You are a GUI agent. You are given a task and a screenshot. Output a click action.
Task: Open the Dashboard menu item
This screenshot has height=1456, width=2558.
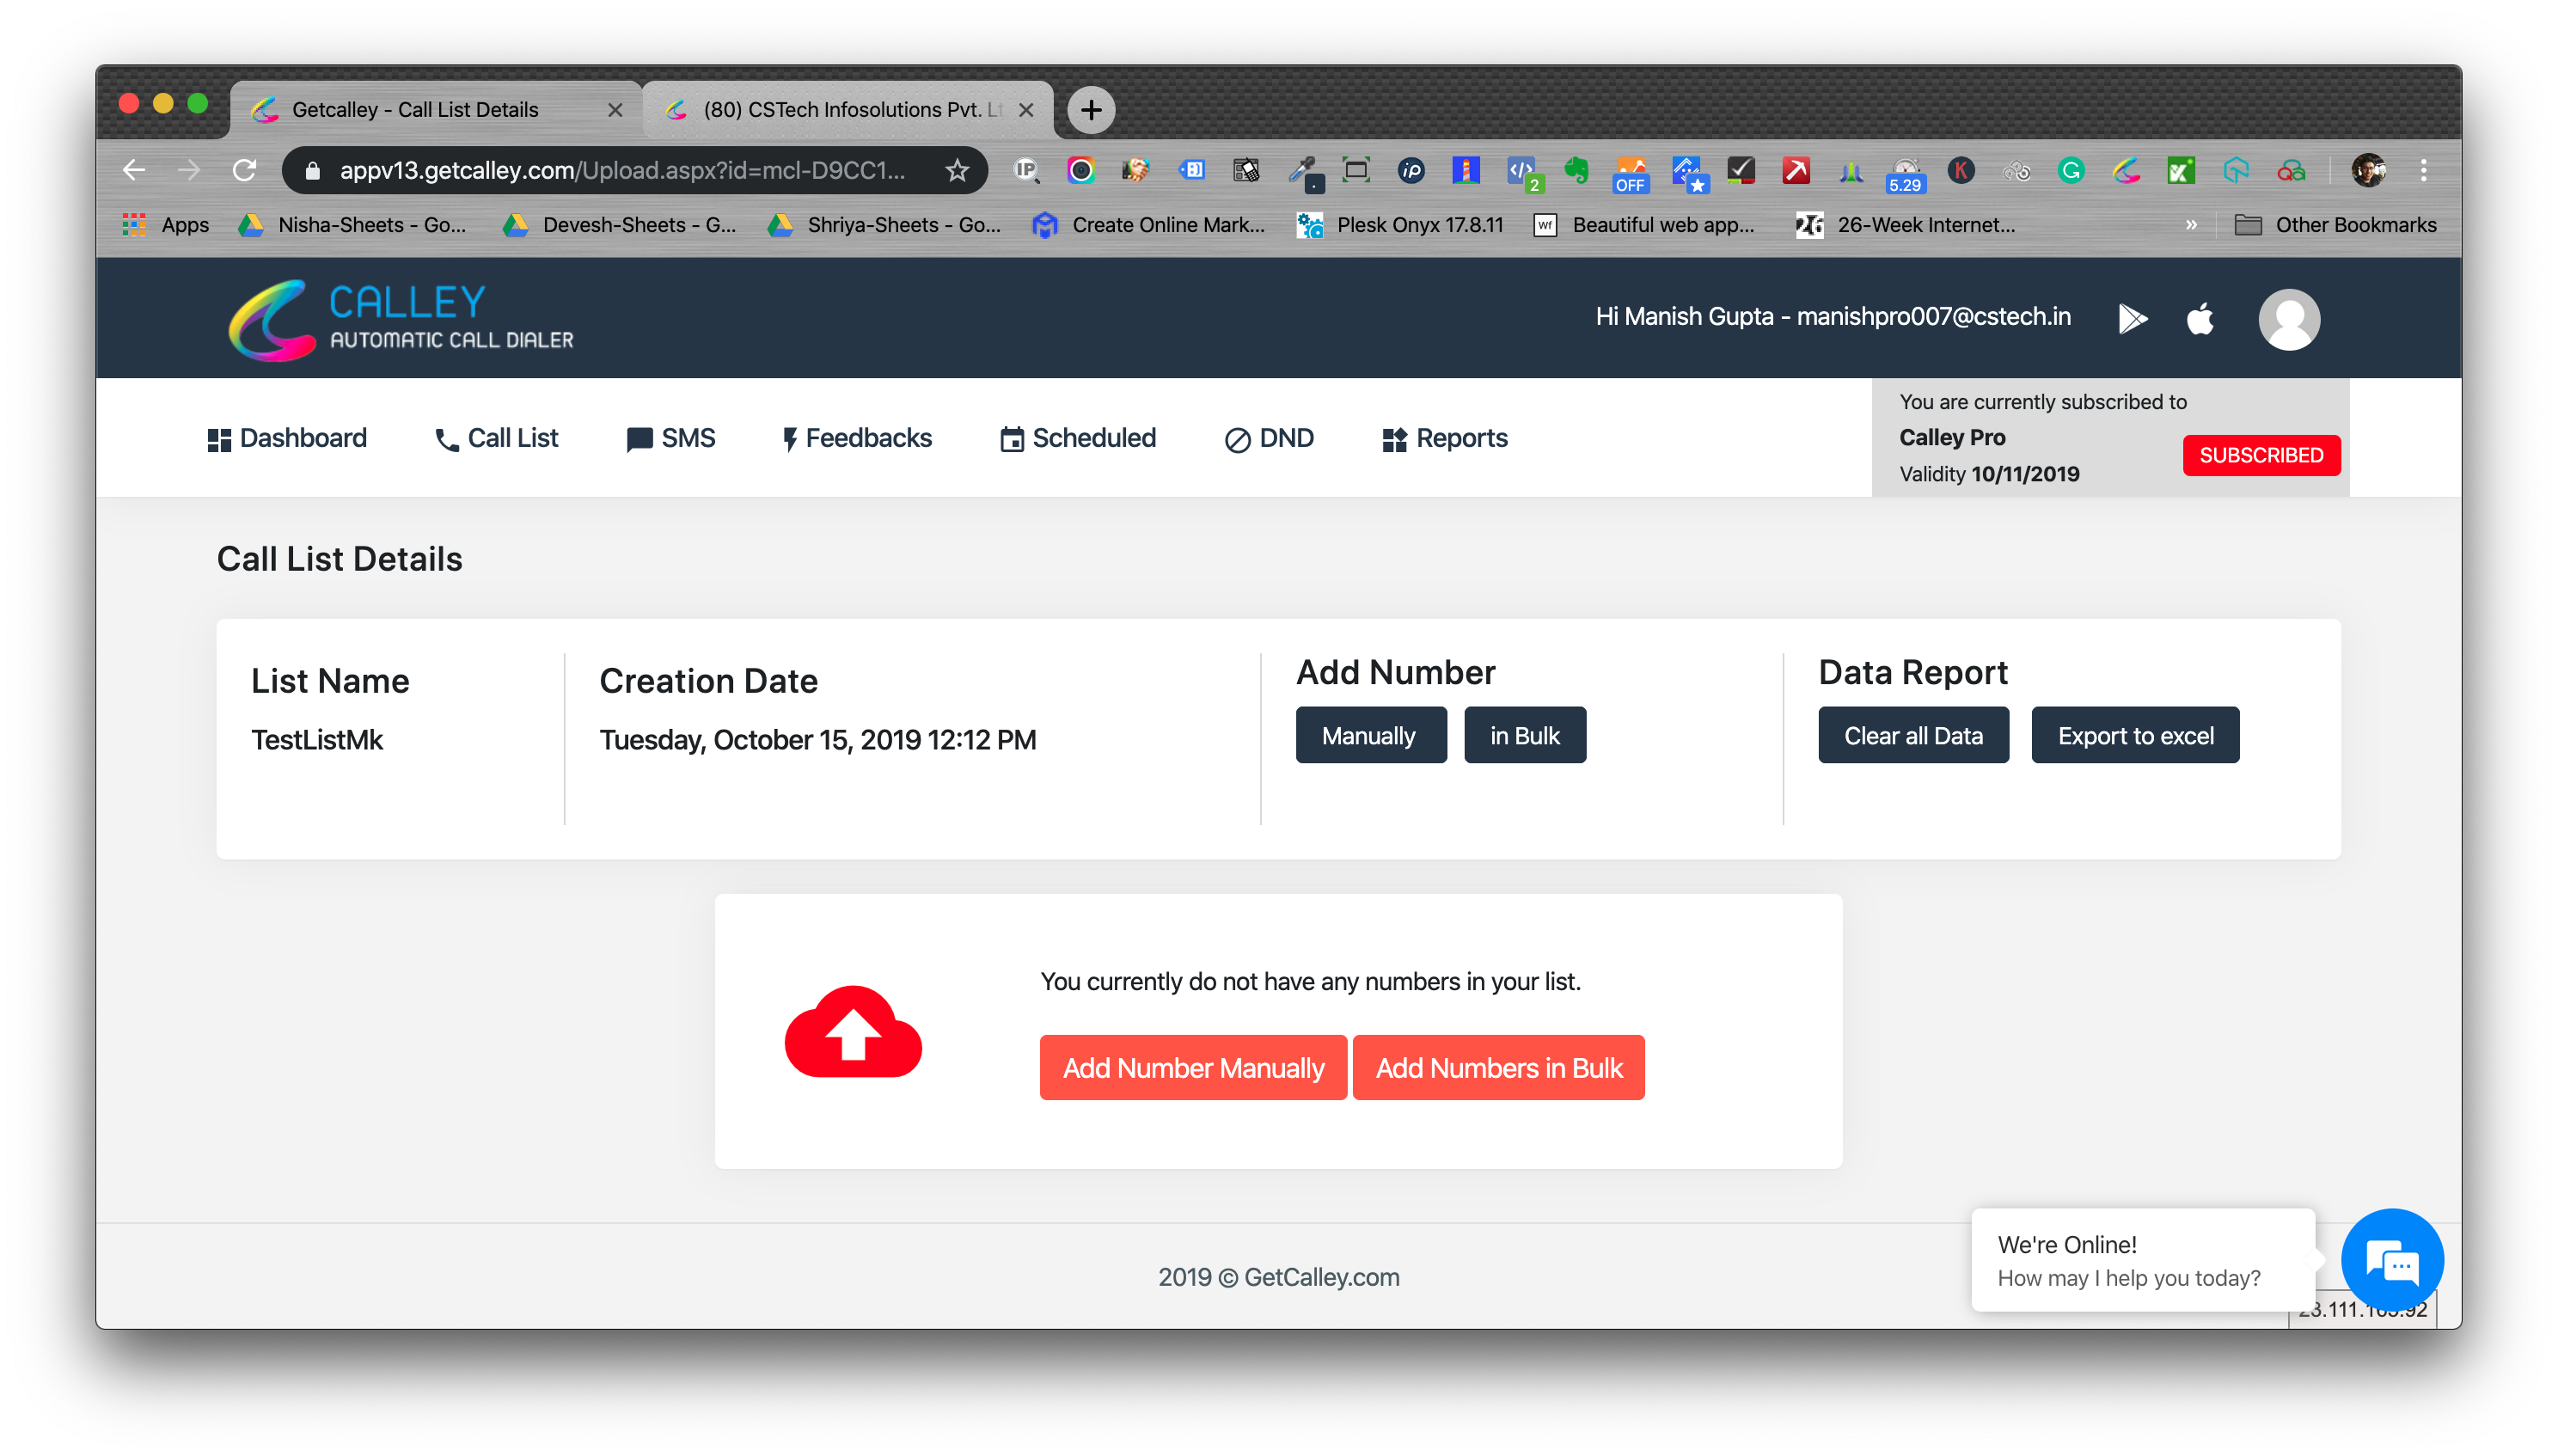(x=287, y=438)
